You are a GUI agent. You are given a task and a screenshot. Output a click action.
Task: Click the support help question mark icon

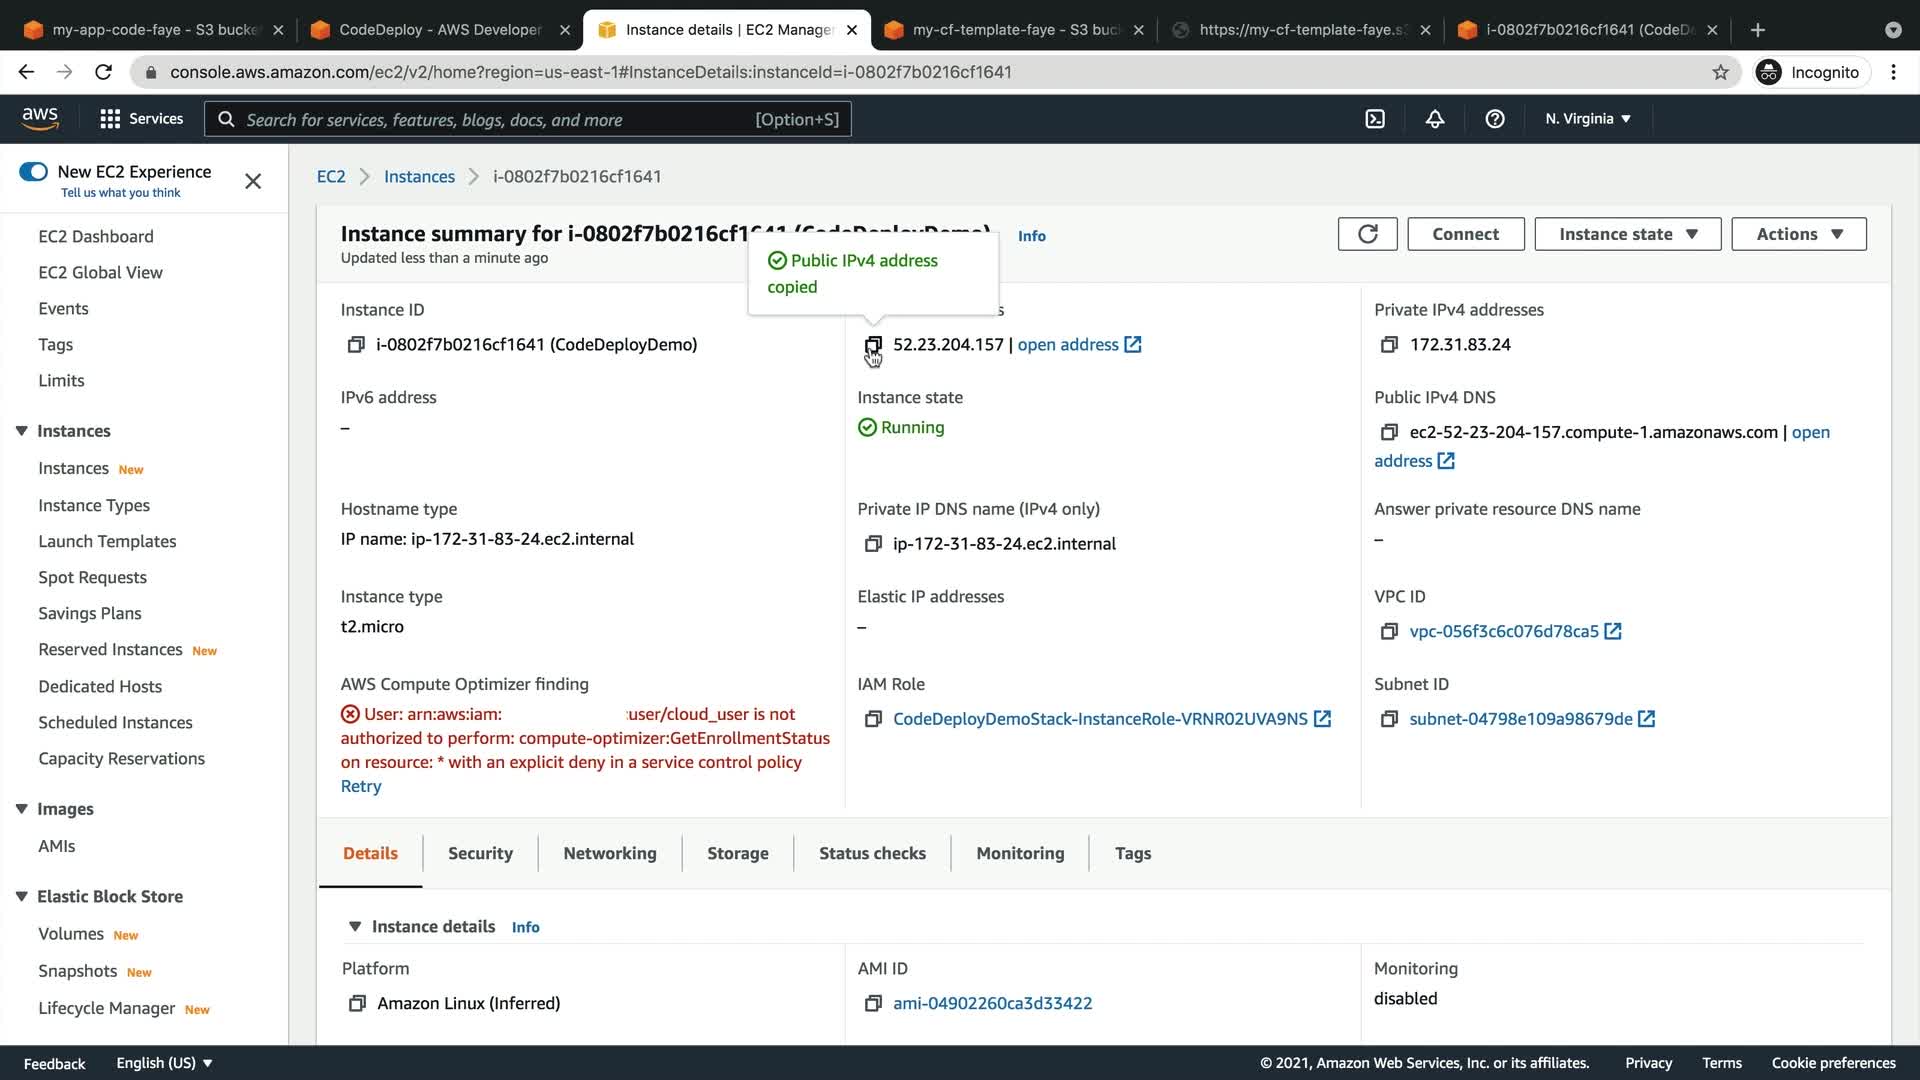[1495, 119]
